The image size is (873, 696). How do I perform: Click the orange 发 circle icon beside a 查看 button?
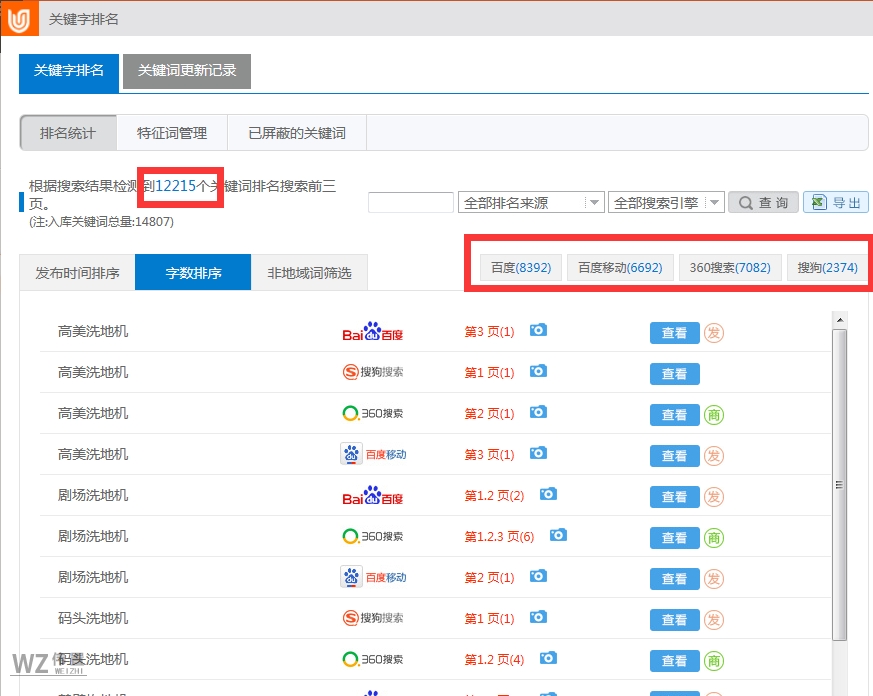[714, 332]
